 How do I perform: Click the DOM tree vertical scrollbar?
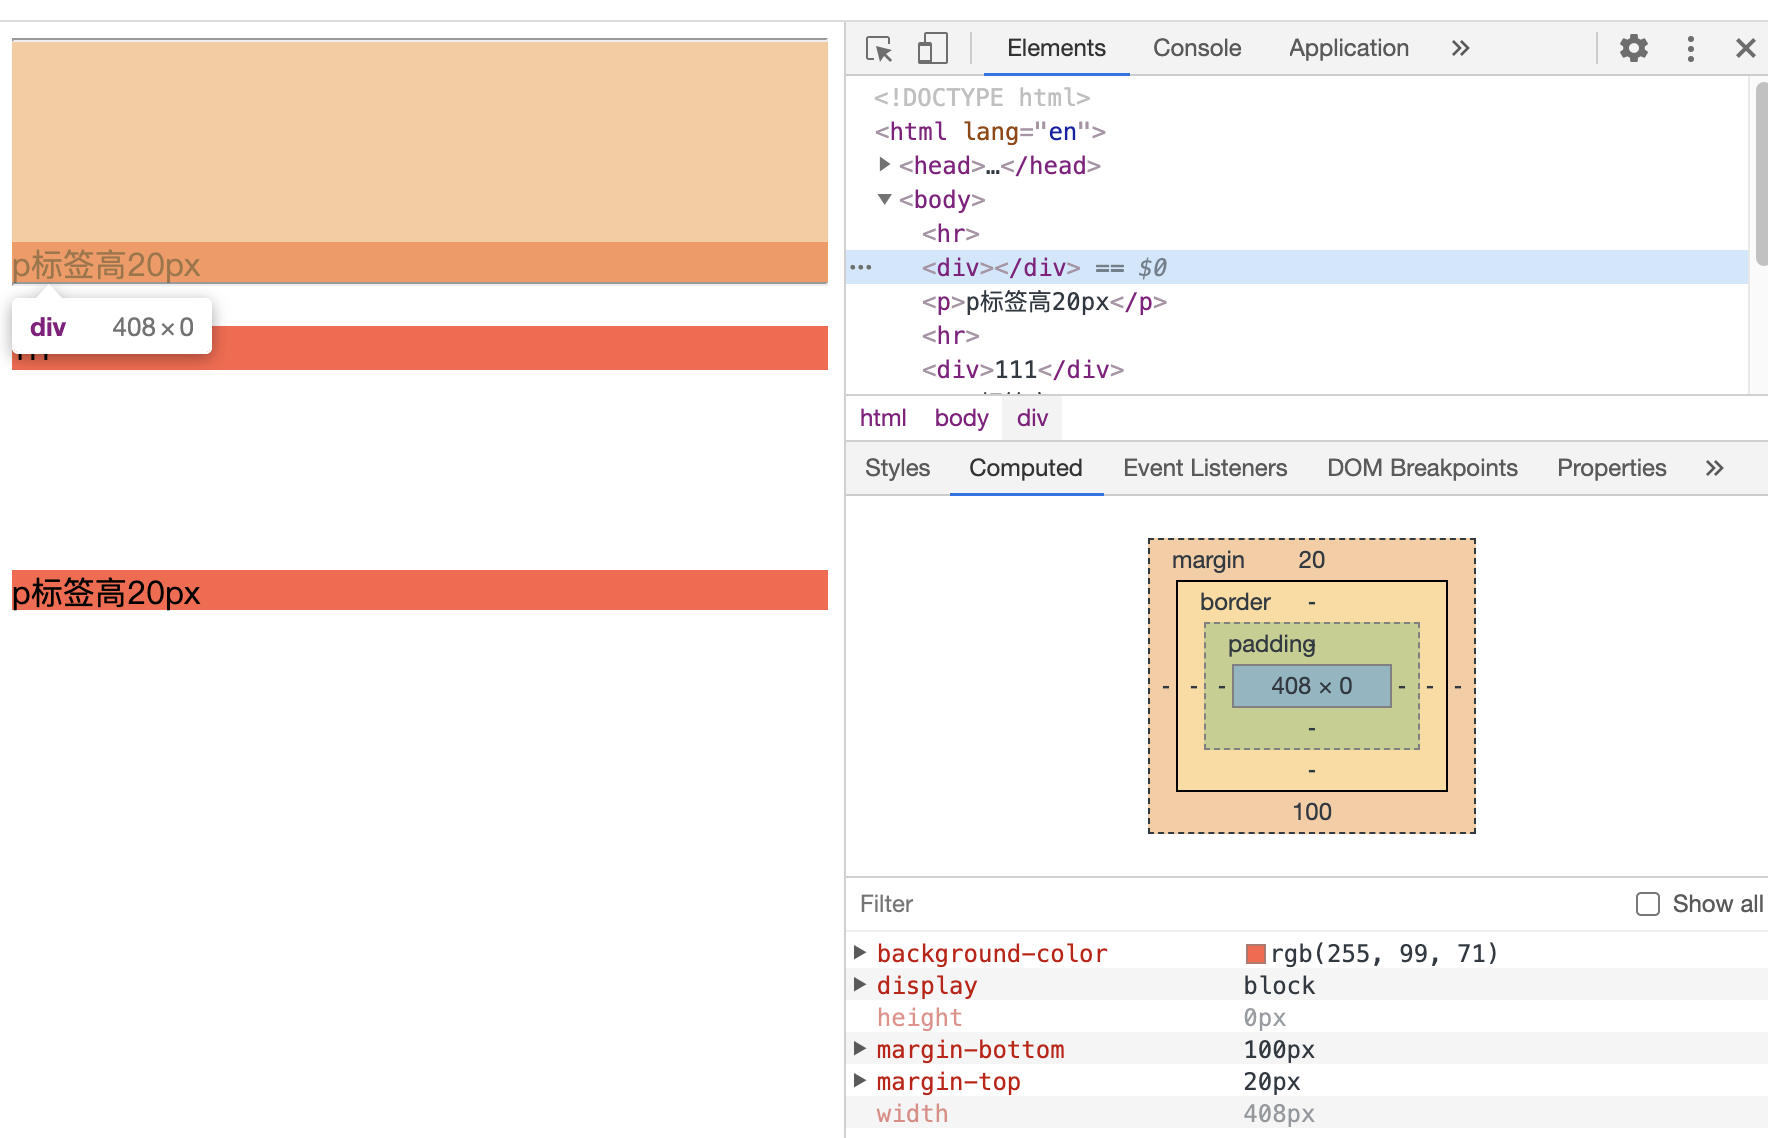pyautogui.click(x=1760, y=173)
